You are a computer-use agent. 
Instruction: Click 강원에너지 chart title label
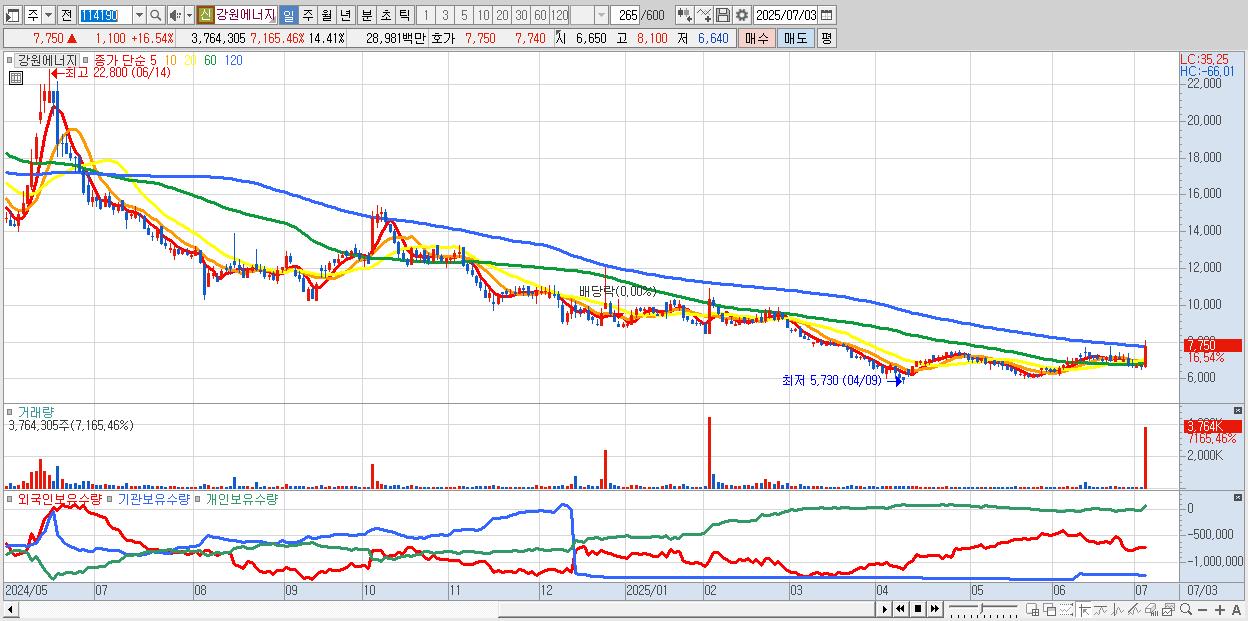coord(47,60)
